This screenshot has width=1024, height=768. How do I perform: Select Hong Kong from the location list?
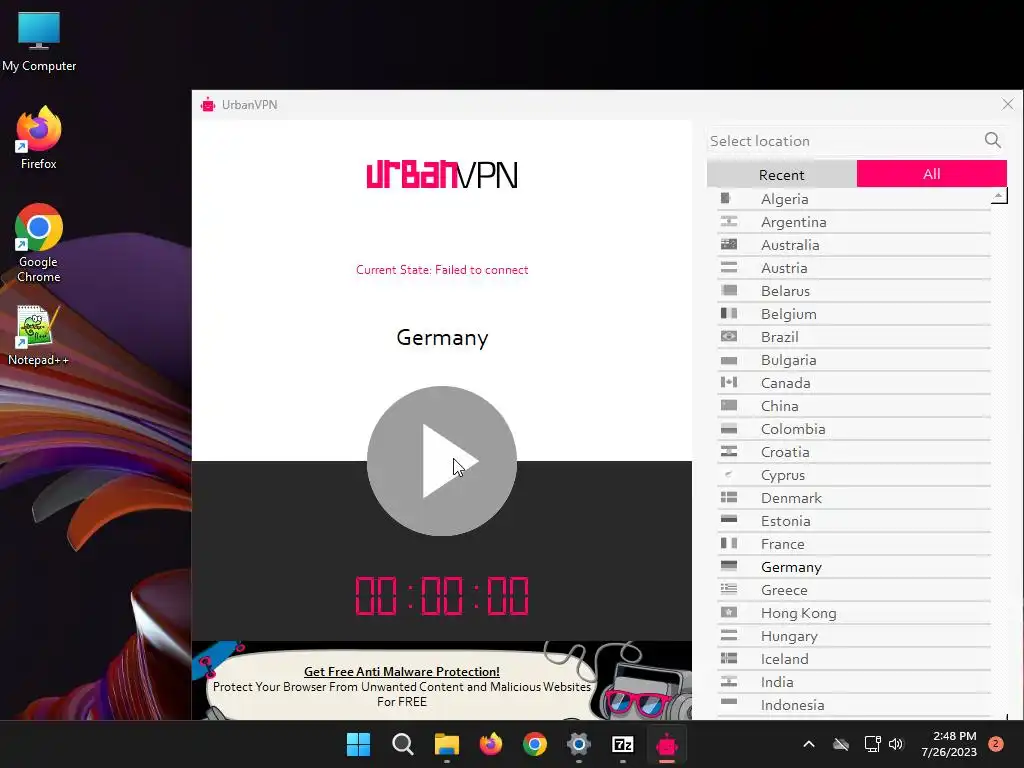coord(854,613)
